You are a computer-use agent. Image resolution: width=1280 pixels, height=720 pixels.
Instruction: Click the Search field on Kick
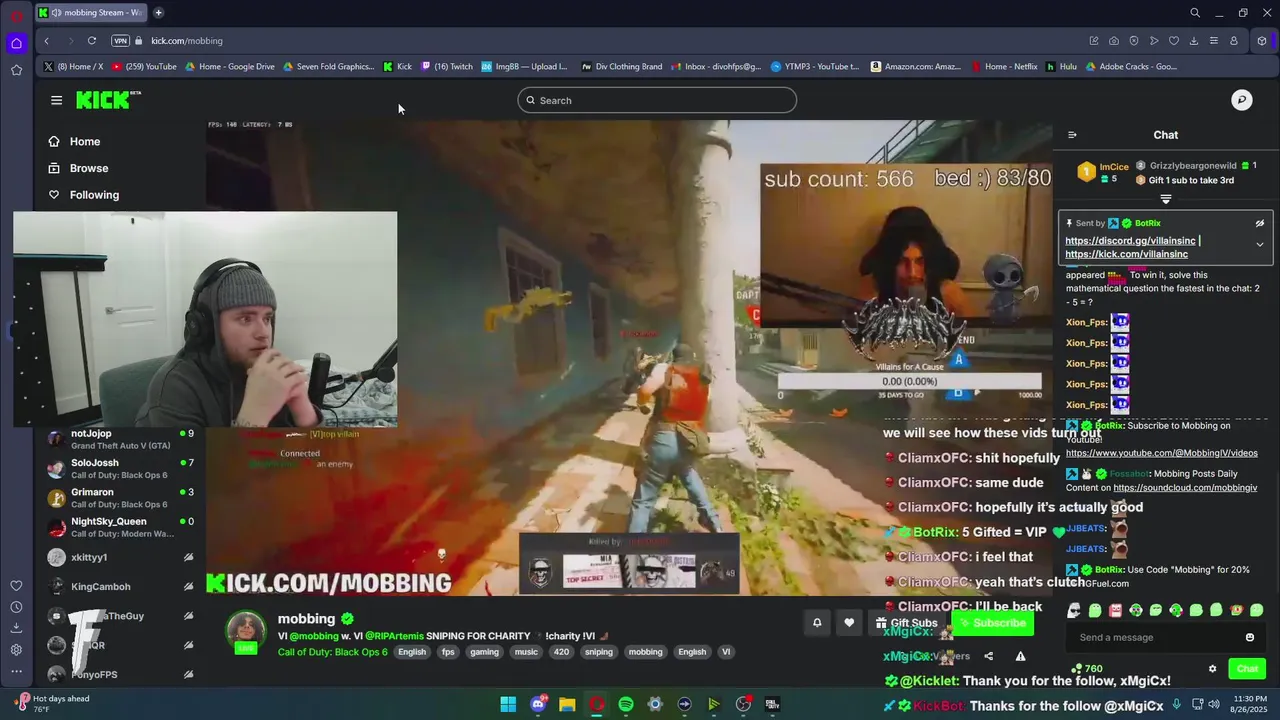657,100
